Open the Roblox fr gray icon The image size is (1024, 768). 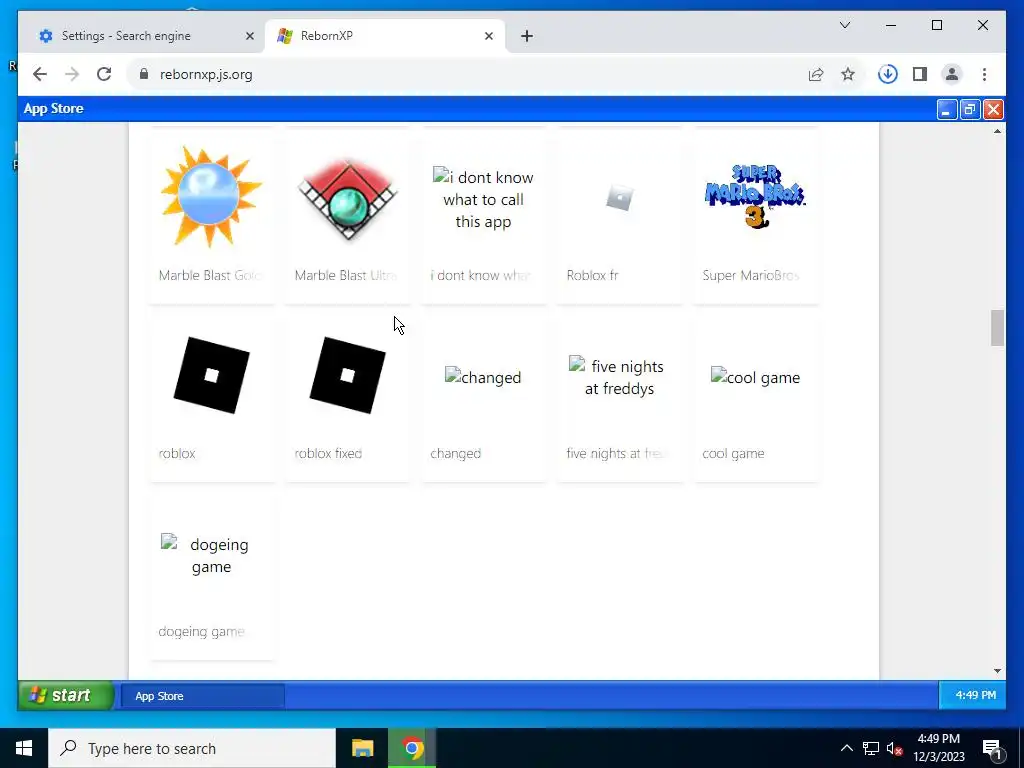coord(619,197)
